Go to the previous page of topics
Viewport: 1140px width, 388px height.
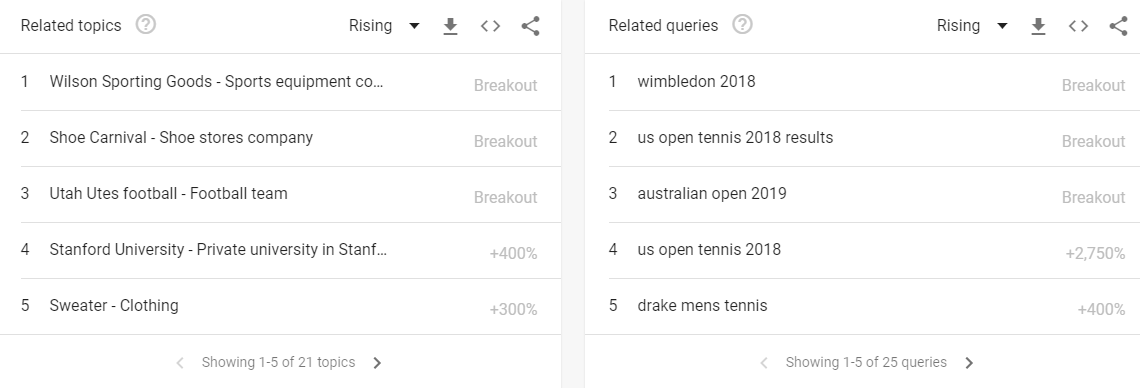point(180,363)
